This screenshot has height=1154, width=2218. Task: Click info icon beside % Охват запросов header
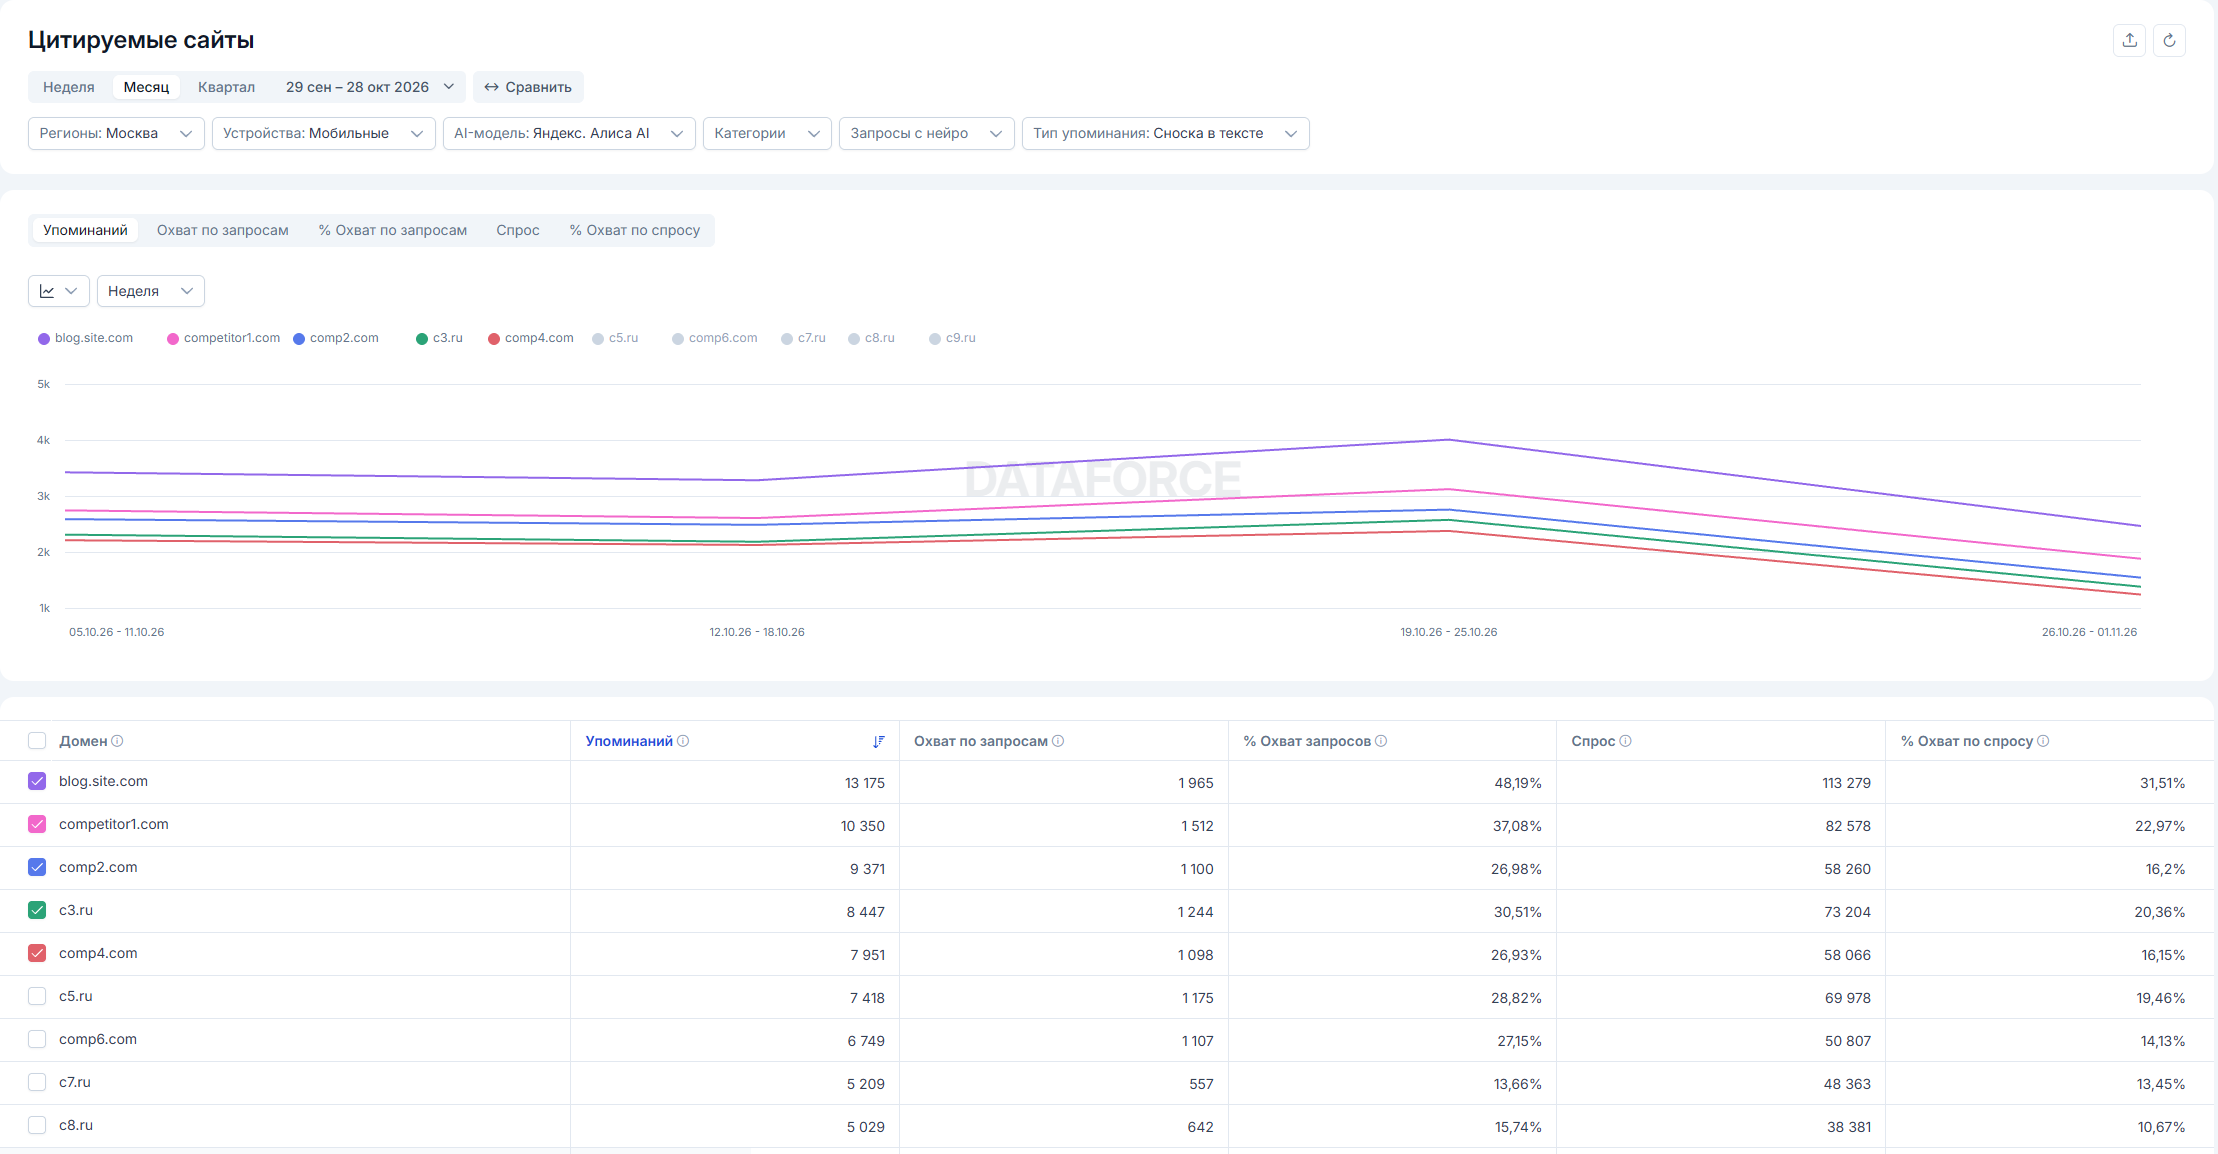[x=1381, y=741]
